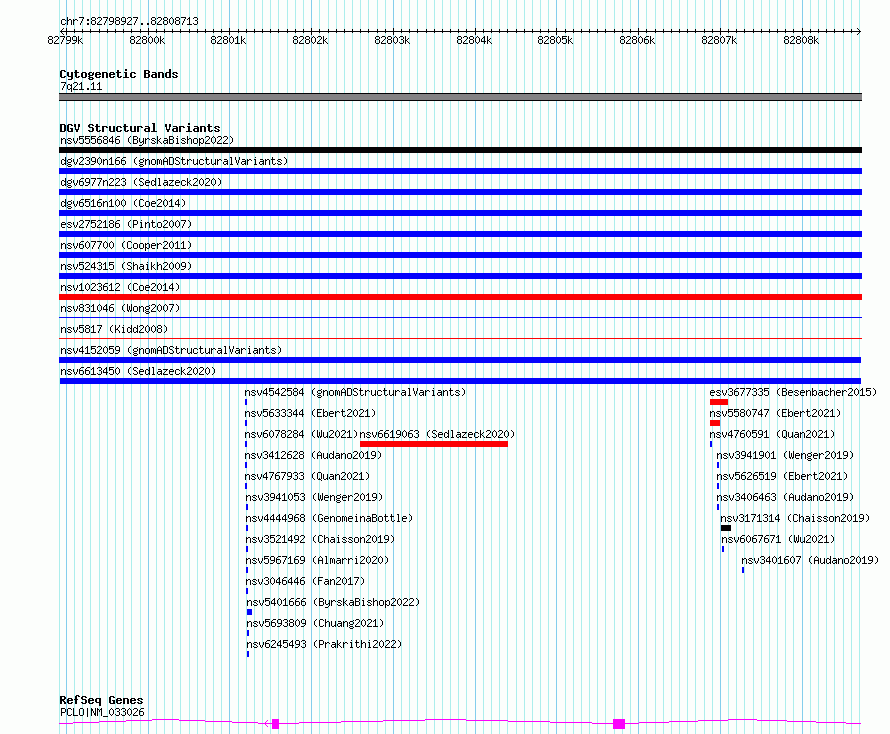Click the 82803k ruler tick label
Viewport: 890px width, 734px height.
click(392, 40)
